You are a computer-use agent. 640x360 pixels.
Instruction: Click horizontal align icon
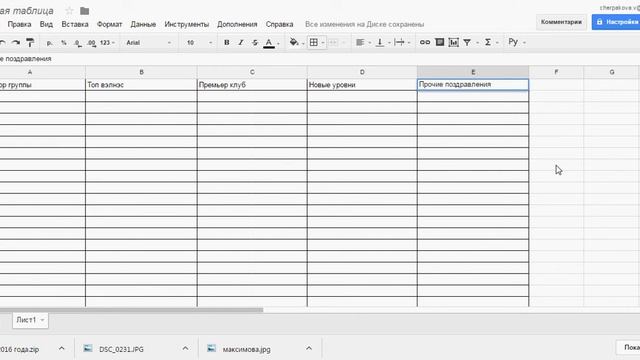(360, 42)
